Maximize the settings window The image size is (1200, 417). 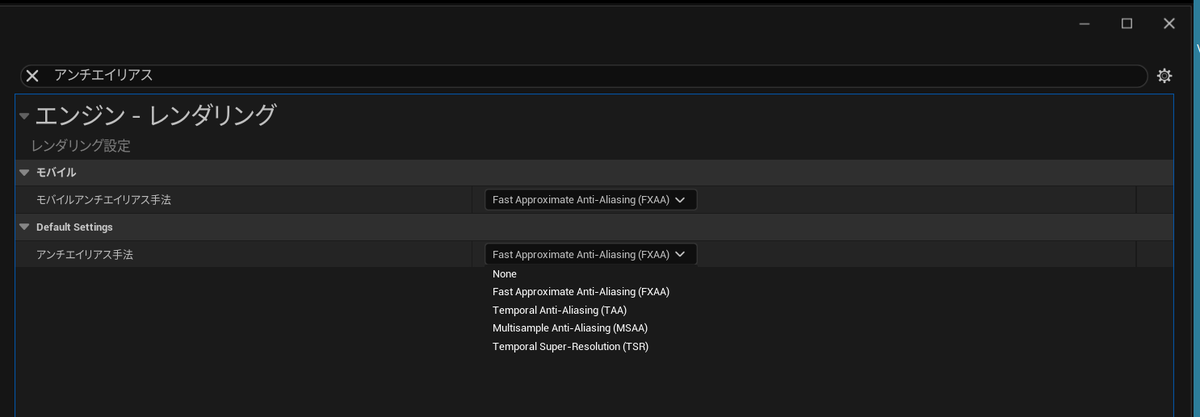pyautogui.click(x=1126, y=23)
